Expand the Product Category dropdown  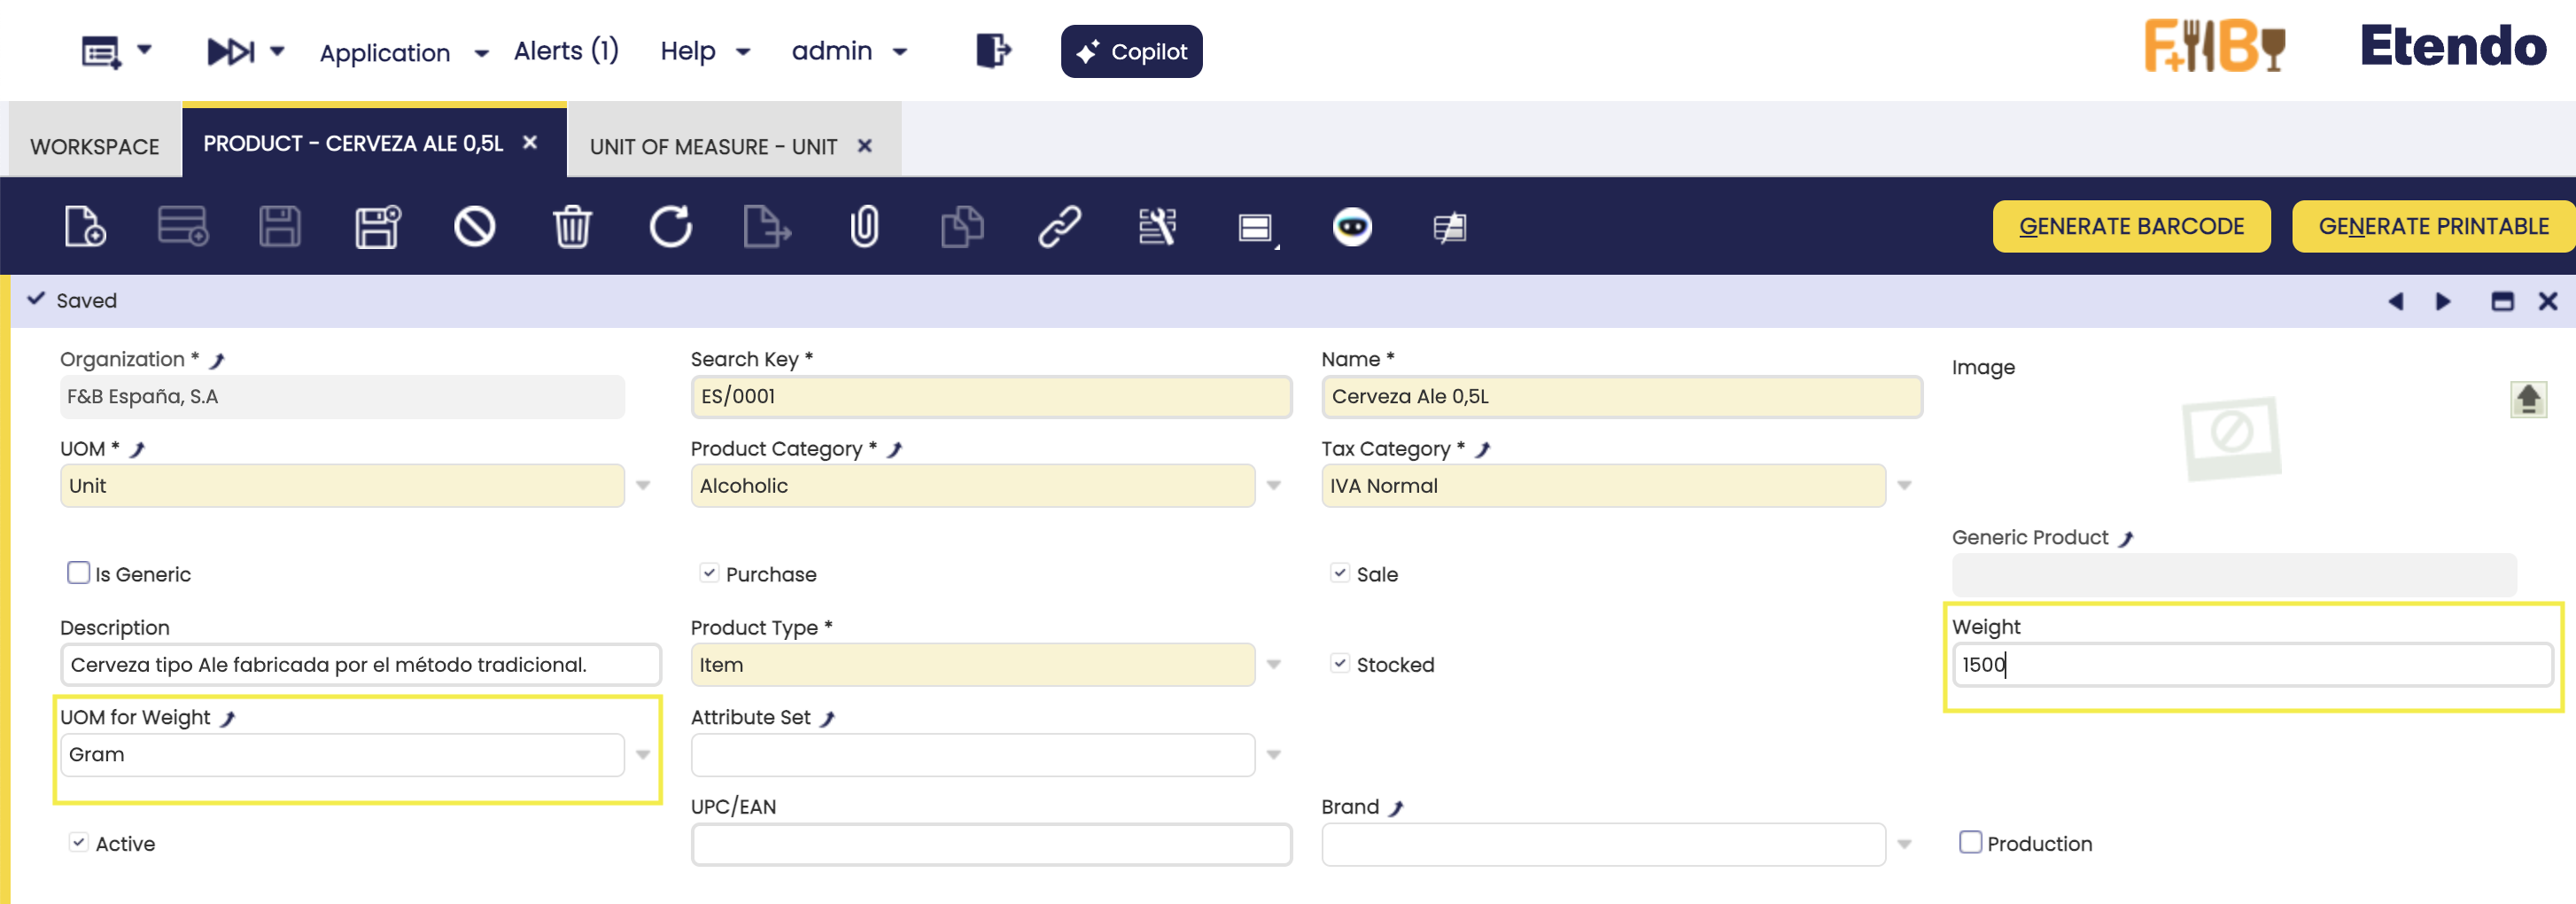(x=1273, y=486)
